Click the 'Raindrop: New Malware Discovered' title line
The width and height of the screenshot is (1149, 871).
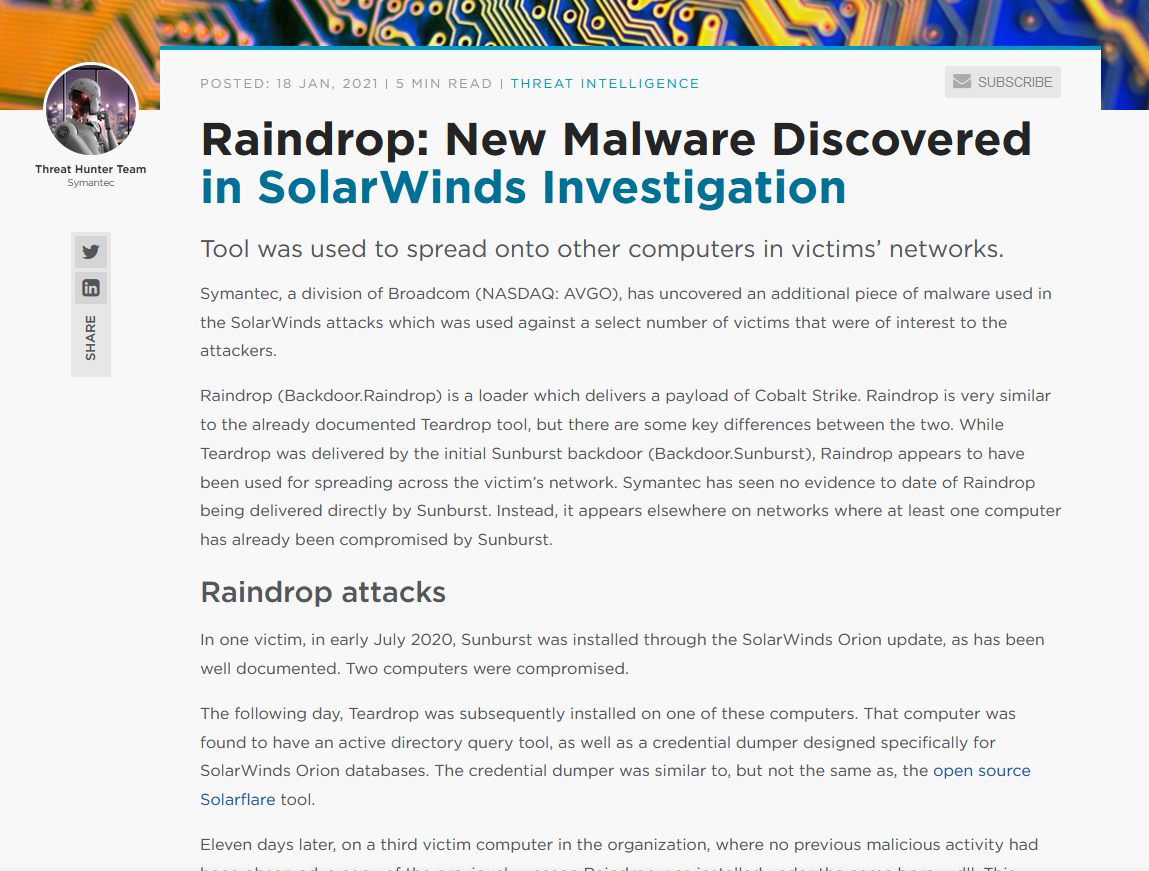[616, 139]
